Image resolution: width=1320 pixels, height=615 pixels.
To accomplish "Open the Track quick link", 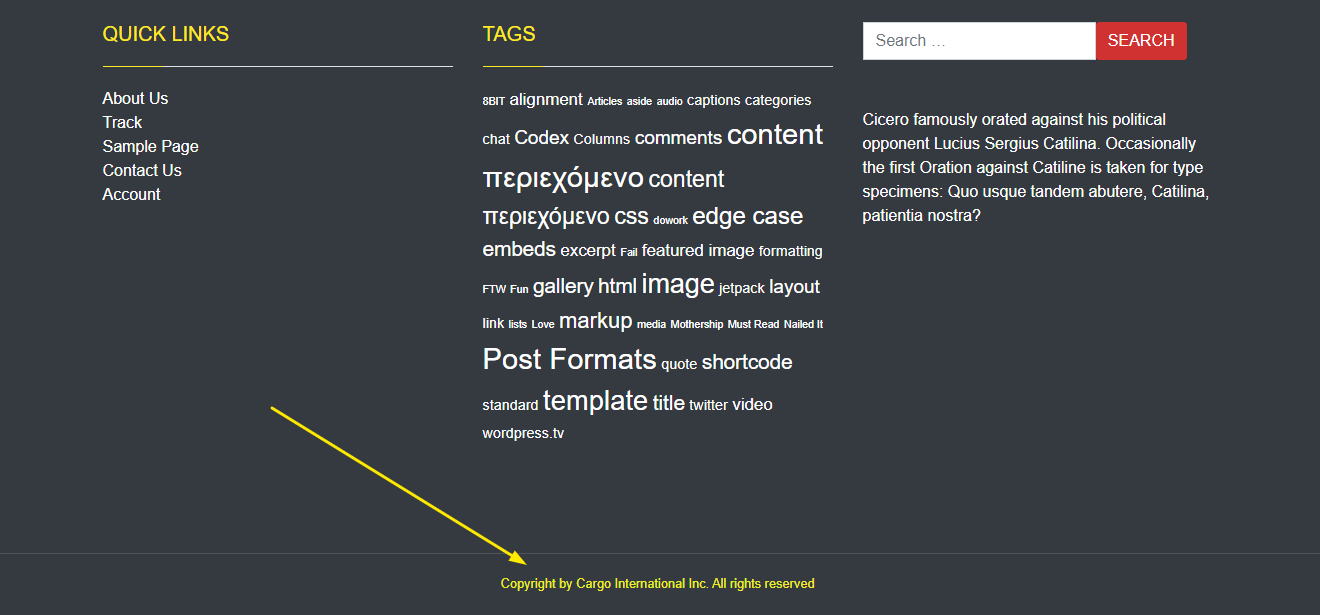I will click(x=122, y=122).
